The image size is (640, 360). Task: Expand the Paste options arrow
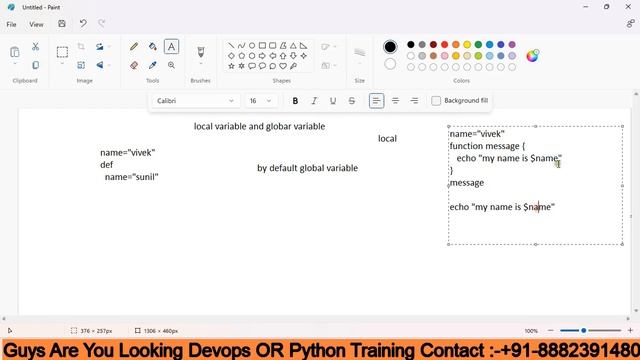[x=15, y=64]
